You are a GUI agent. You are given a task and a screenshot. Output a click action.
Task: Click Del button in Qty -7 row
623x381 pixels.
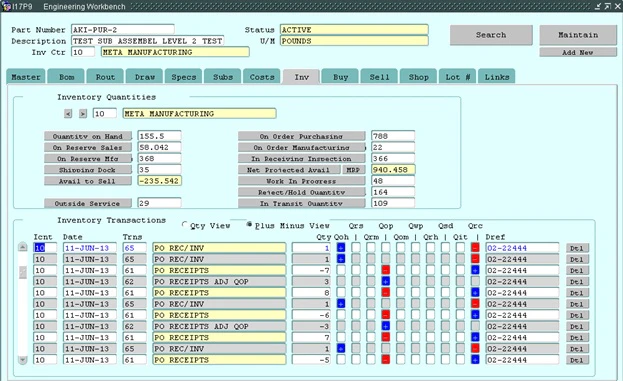coord(577,270)
